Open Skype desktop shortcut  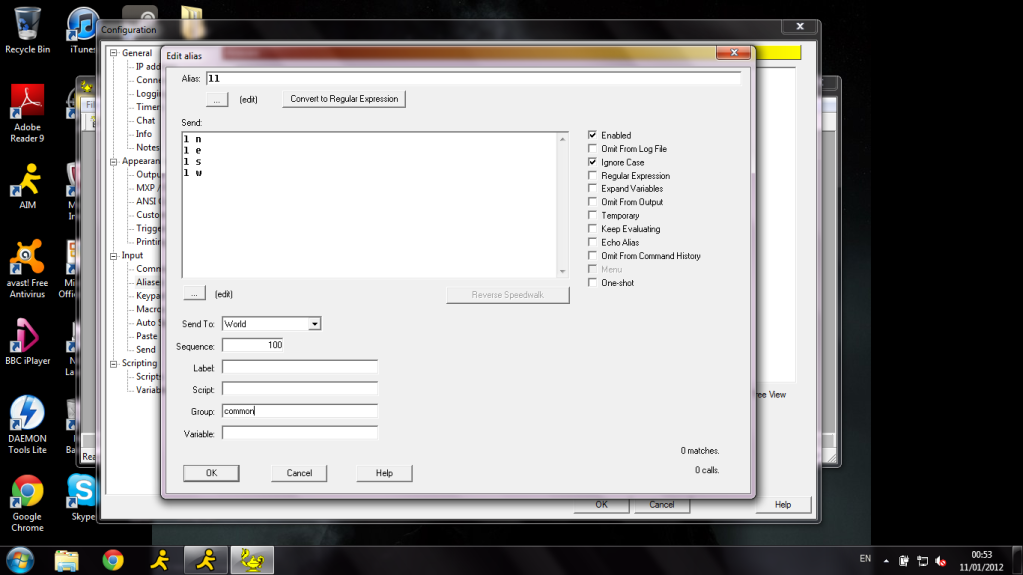(x=82, y=497)
